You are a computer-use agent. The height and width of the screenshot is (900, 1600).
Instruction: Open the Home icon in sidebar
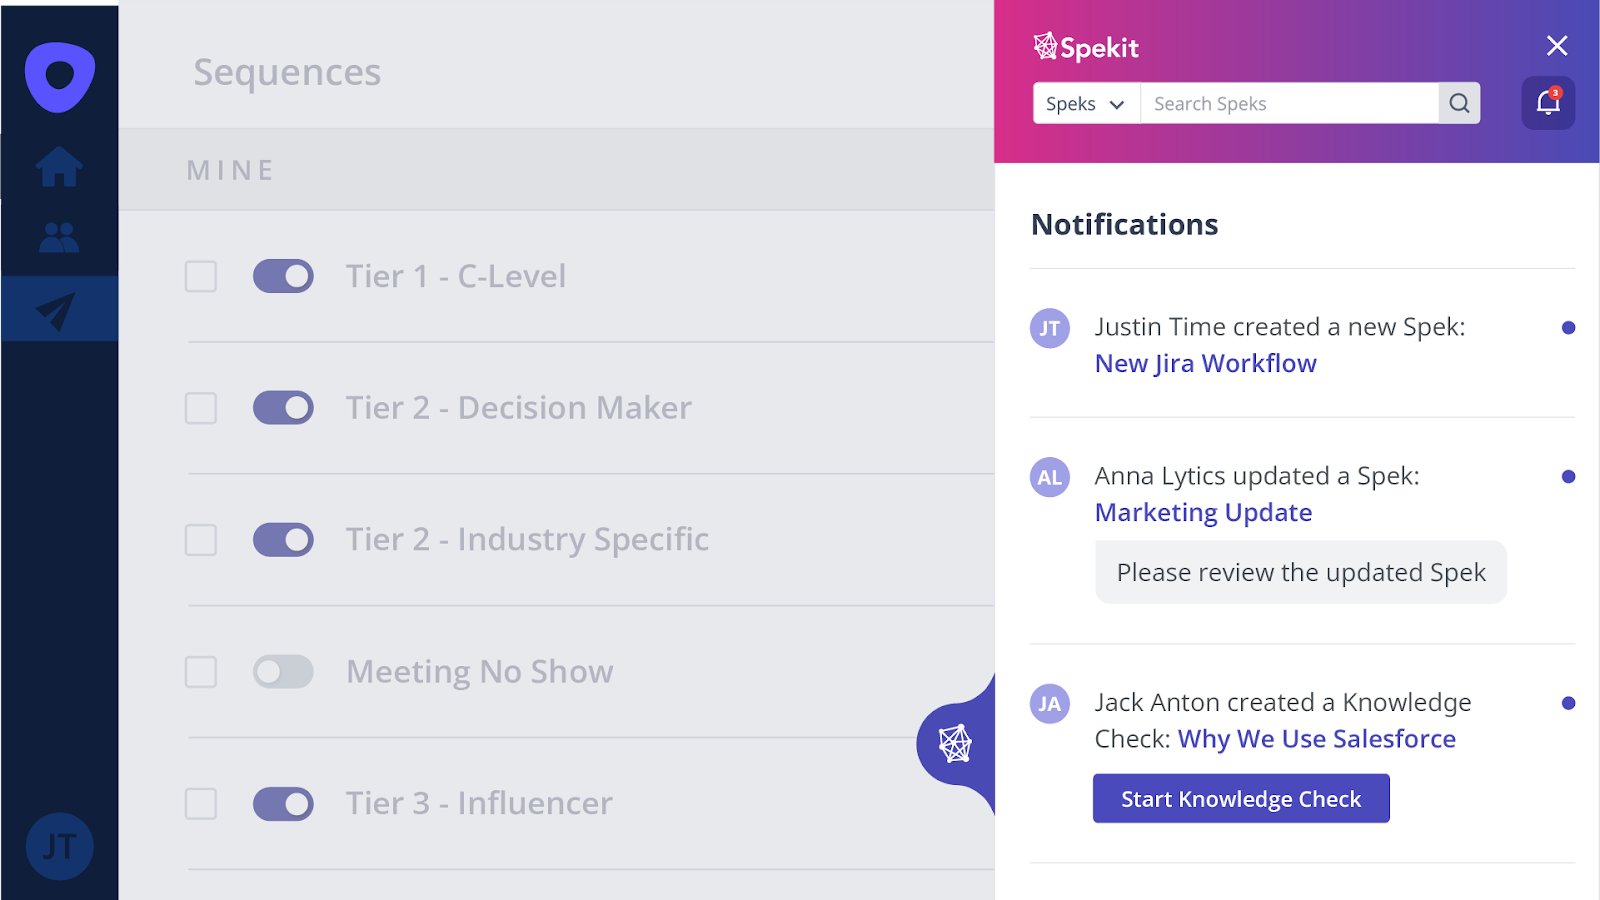[59, 167]
